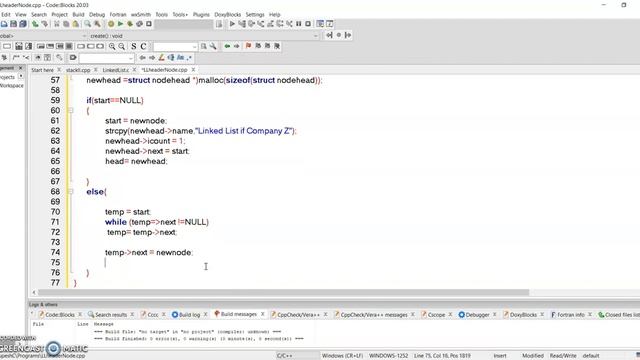Screen dimensions: 640x360
Task: Open the Debugging windows icon
Action: (x=320, y=24)
